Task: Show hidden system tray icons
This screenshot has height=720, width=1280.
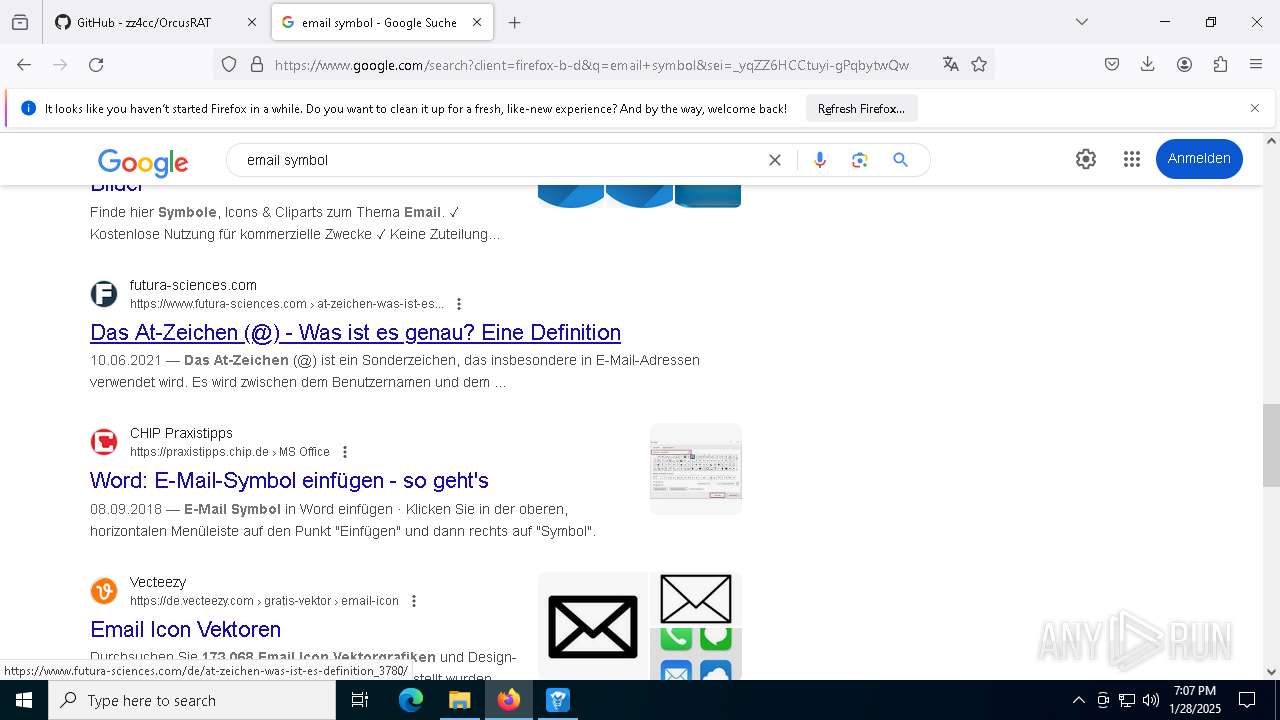Action: [x=1078, y=700]
